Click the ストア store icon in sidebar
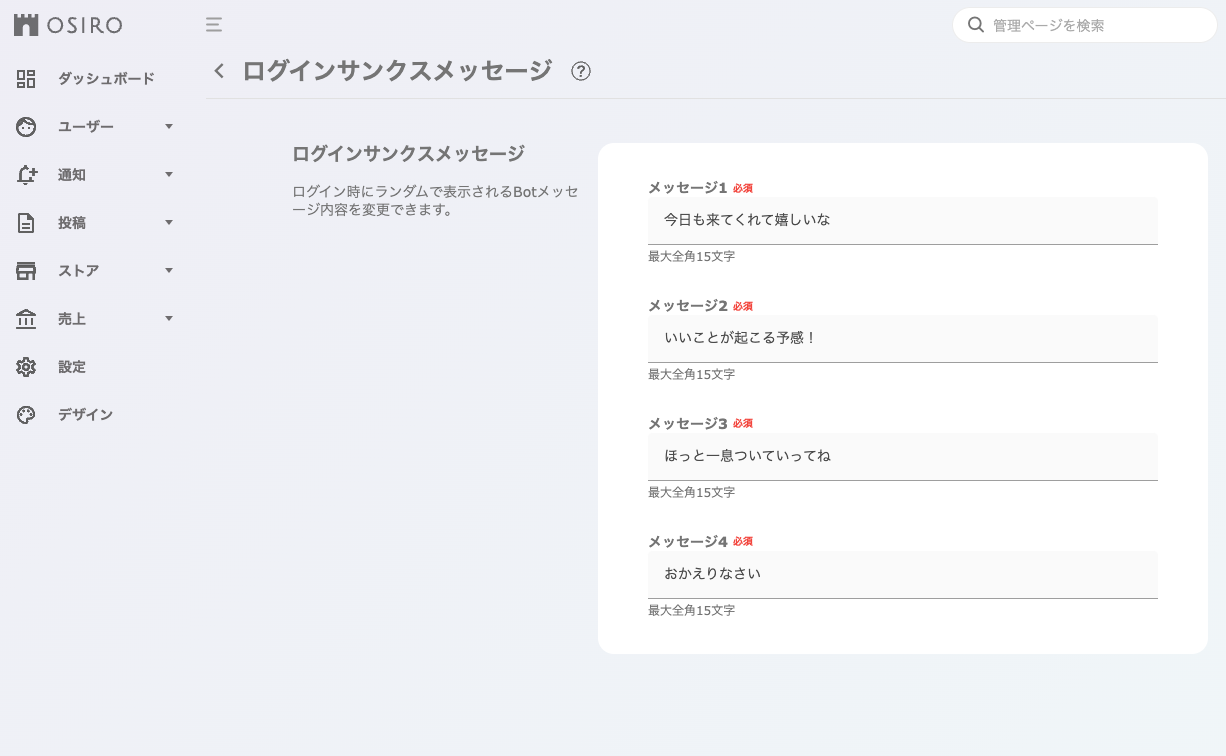 (26, 270)
